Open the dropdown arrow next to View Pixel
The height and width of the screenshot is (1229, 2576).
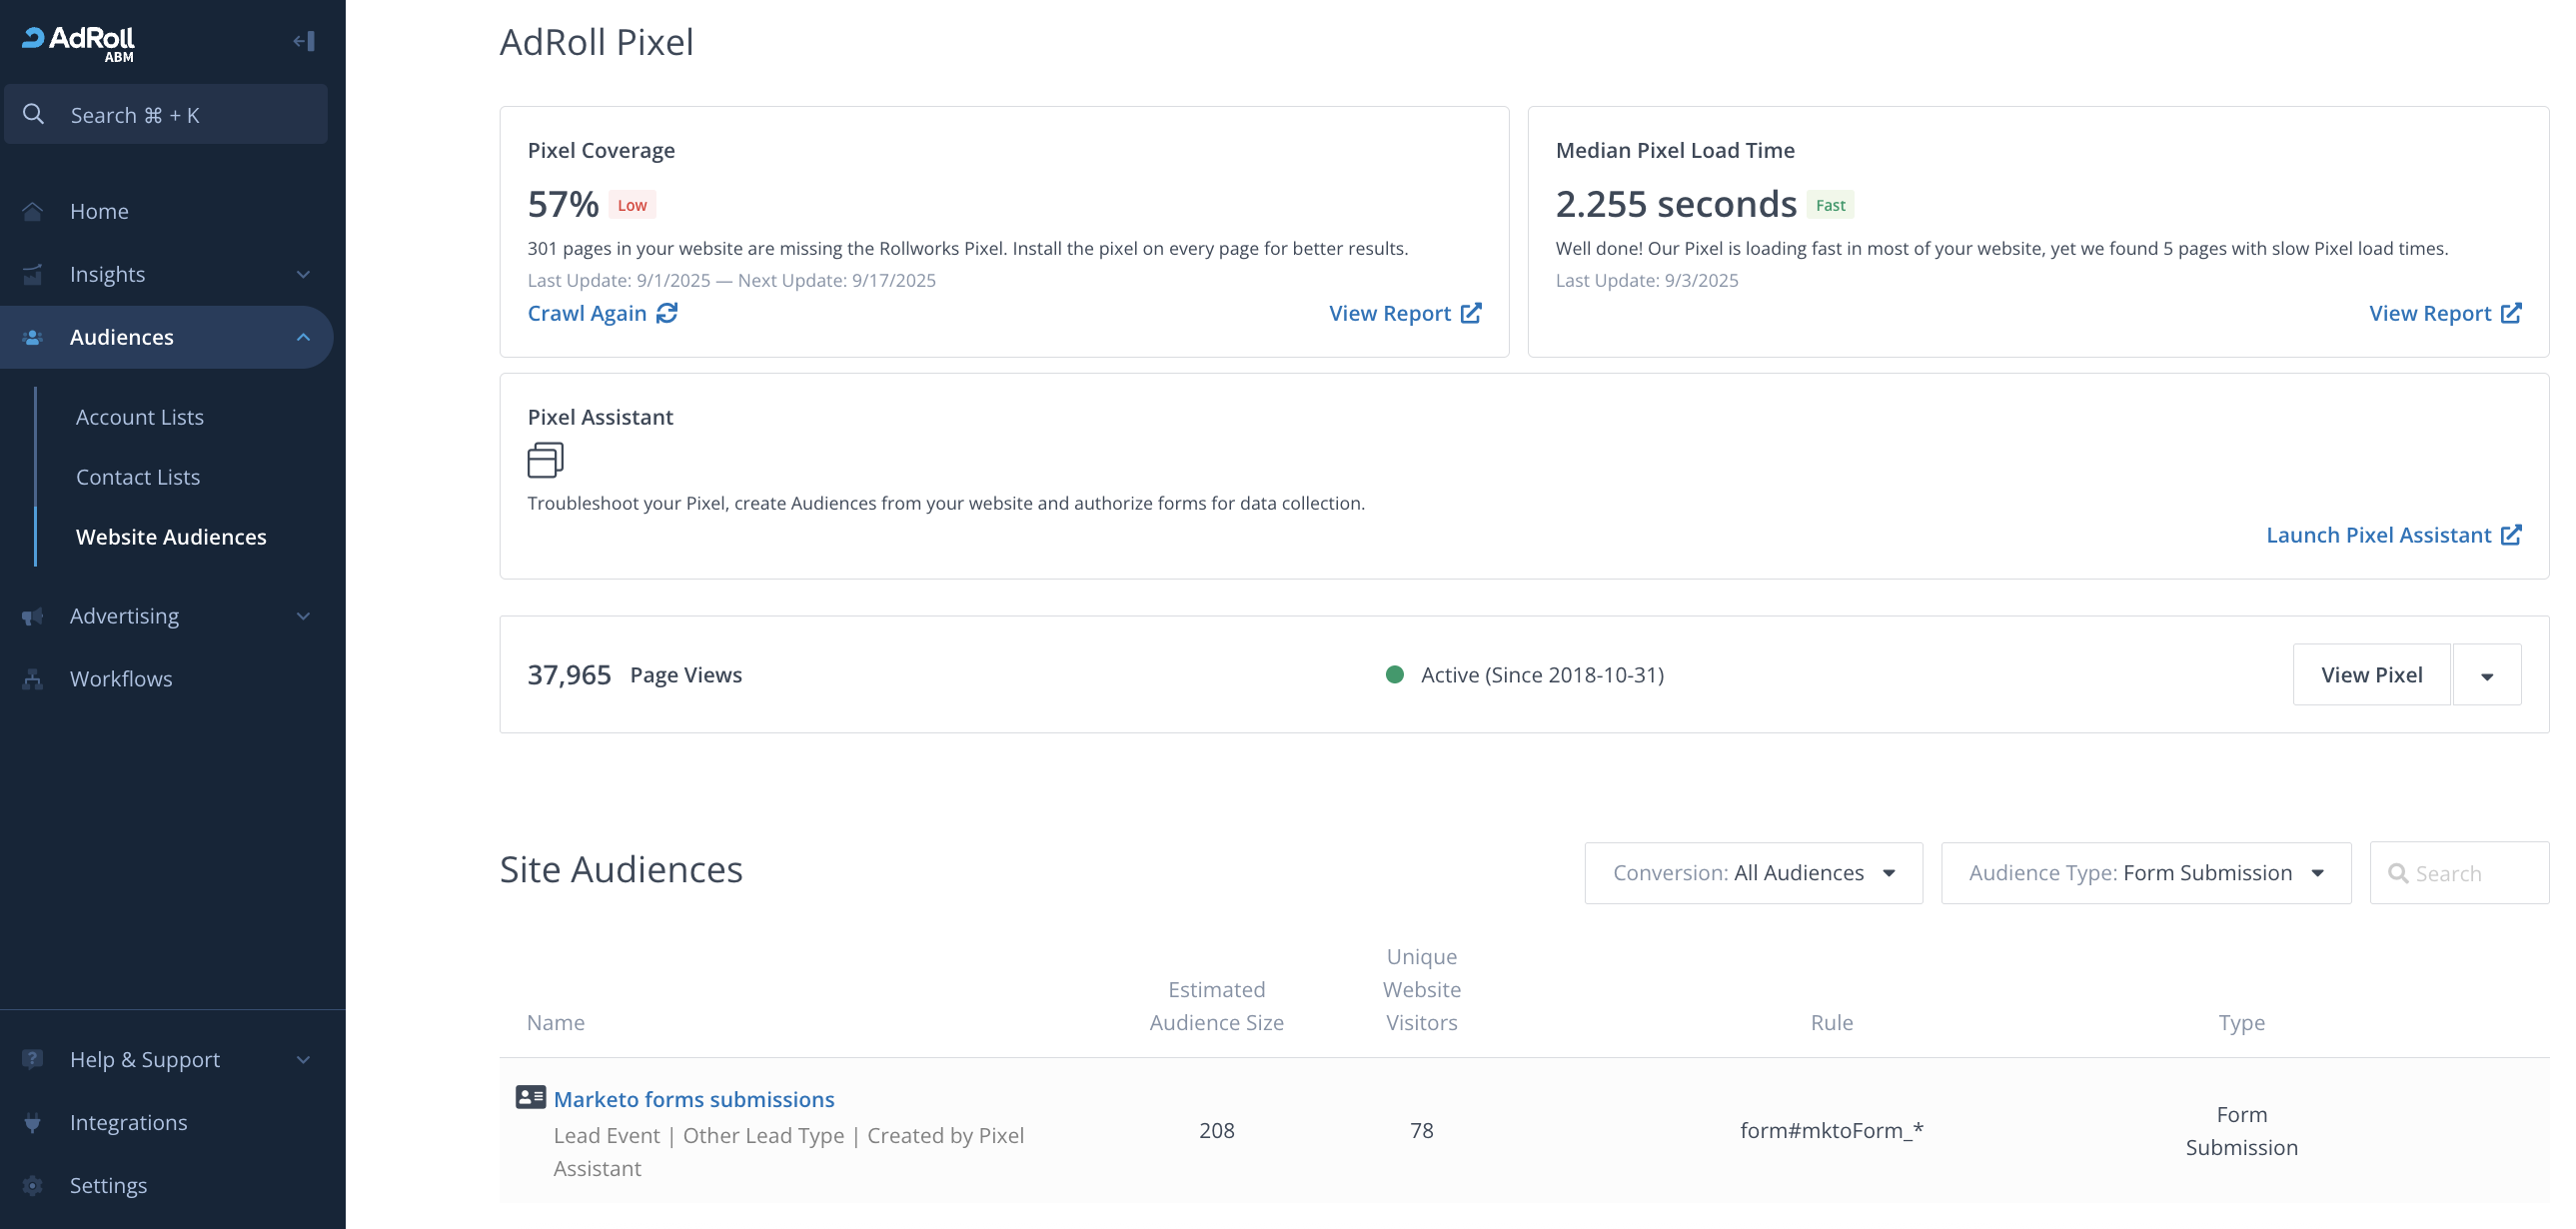pyautogui.click(x=2486, y=675)
